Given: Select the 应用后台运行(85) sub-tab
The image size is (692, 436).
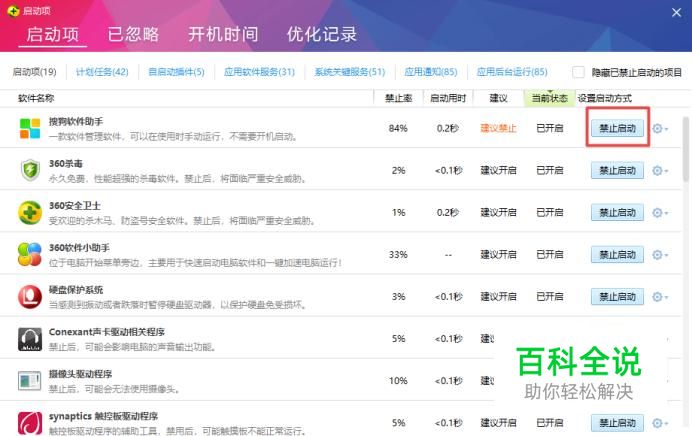Looking at the screenshot, I should point(512,72).
